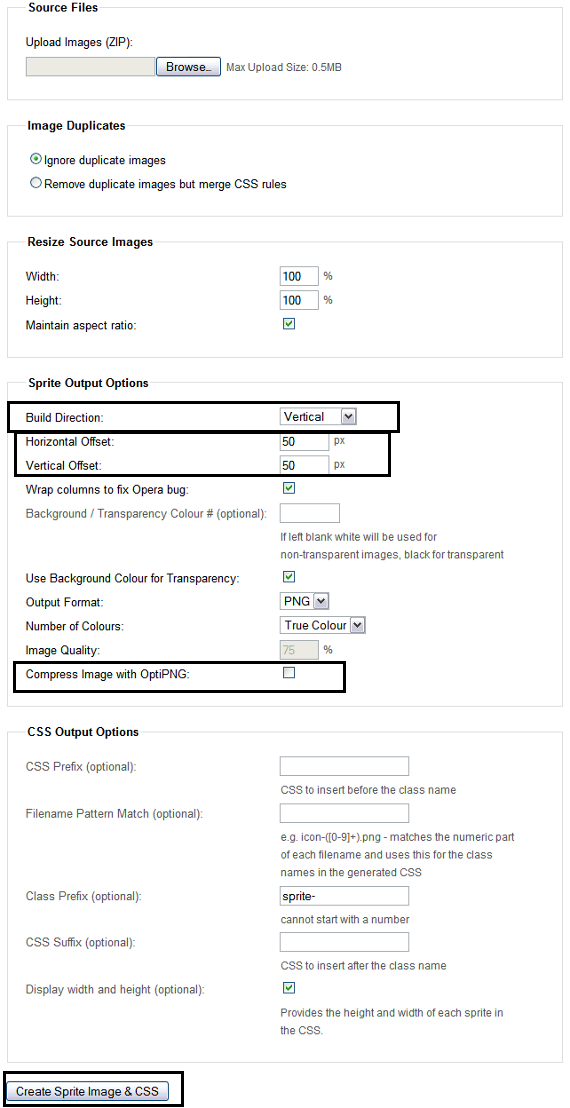
Task: Click the 'Source Files' heading
Action: coord(63,8)
